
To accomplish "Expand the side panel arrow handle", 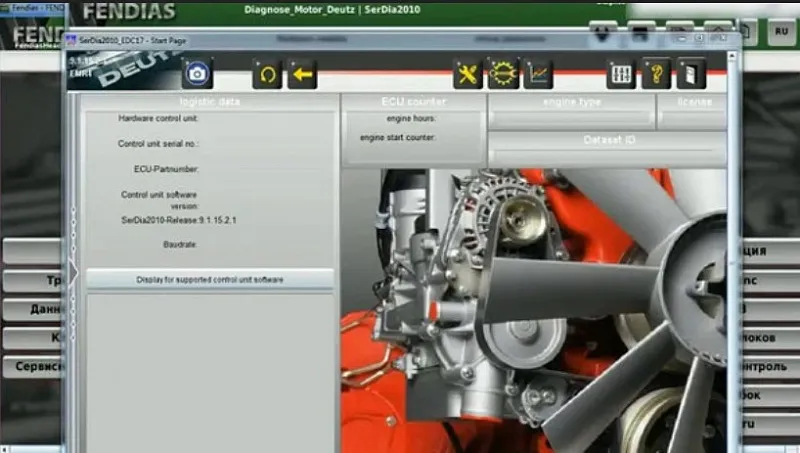I will [73, 273].
